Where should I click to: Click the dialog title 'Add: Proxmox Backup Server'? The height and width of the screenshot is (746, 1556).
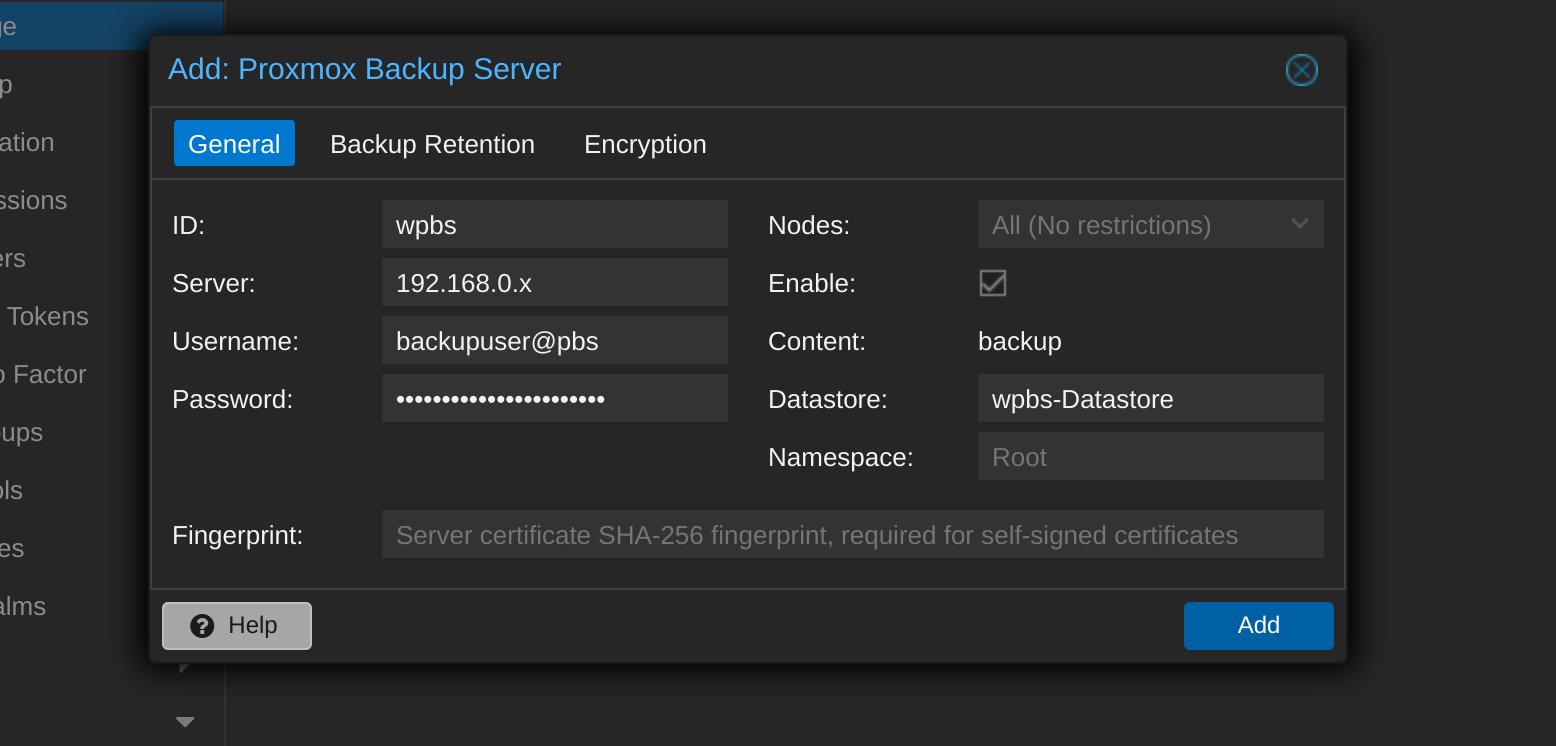365,69
